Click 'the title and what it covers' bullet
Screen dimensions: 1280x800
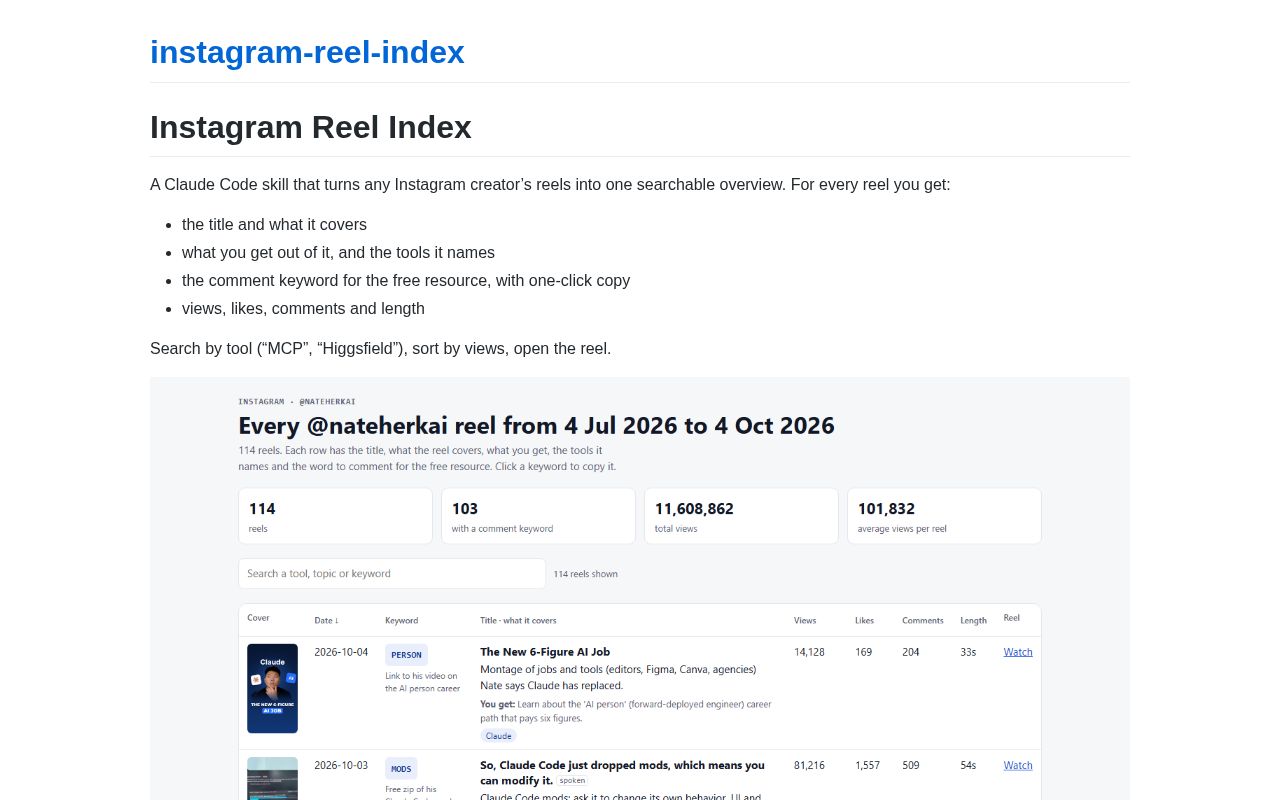pyautogui.click(x=274, y=225)
